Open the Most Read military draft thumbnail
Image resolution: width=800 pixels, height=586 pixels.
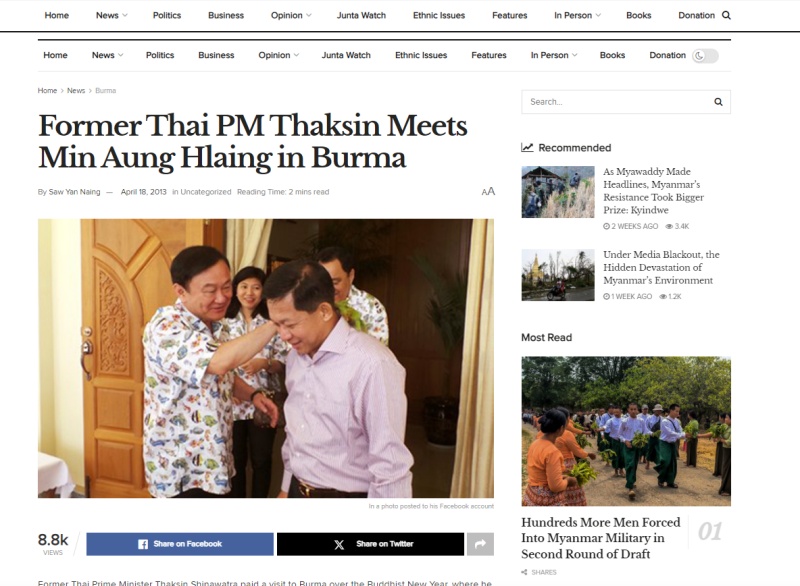pyautogui.click(x=626, y=431)
